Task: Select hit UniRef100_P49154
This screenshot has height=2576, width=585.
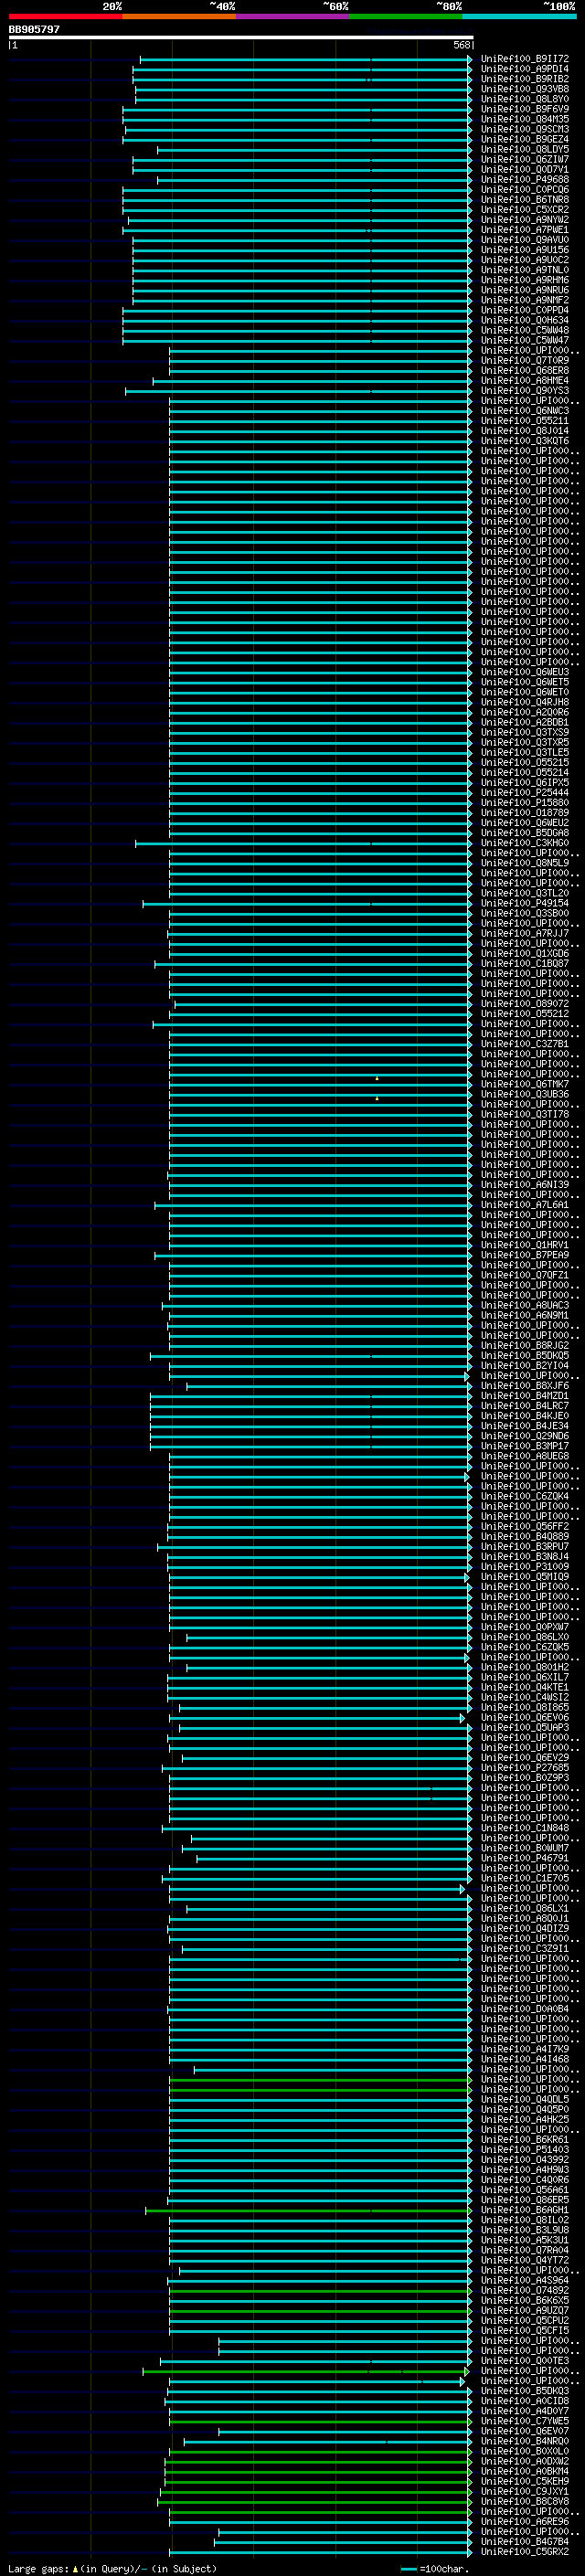Action: pyautogui.click(x=525, y=903)
